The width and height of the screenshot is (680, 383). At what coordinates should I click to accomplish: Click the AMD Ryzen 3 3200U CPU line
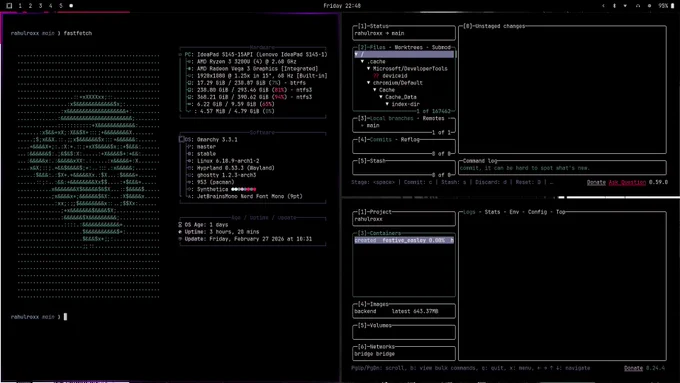point(247,62)
